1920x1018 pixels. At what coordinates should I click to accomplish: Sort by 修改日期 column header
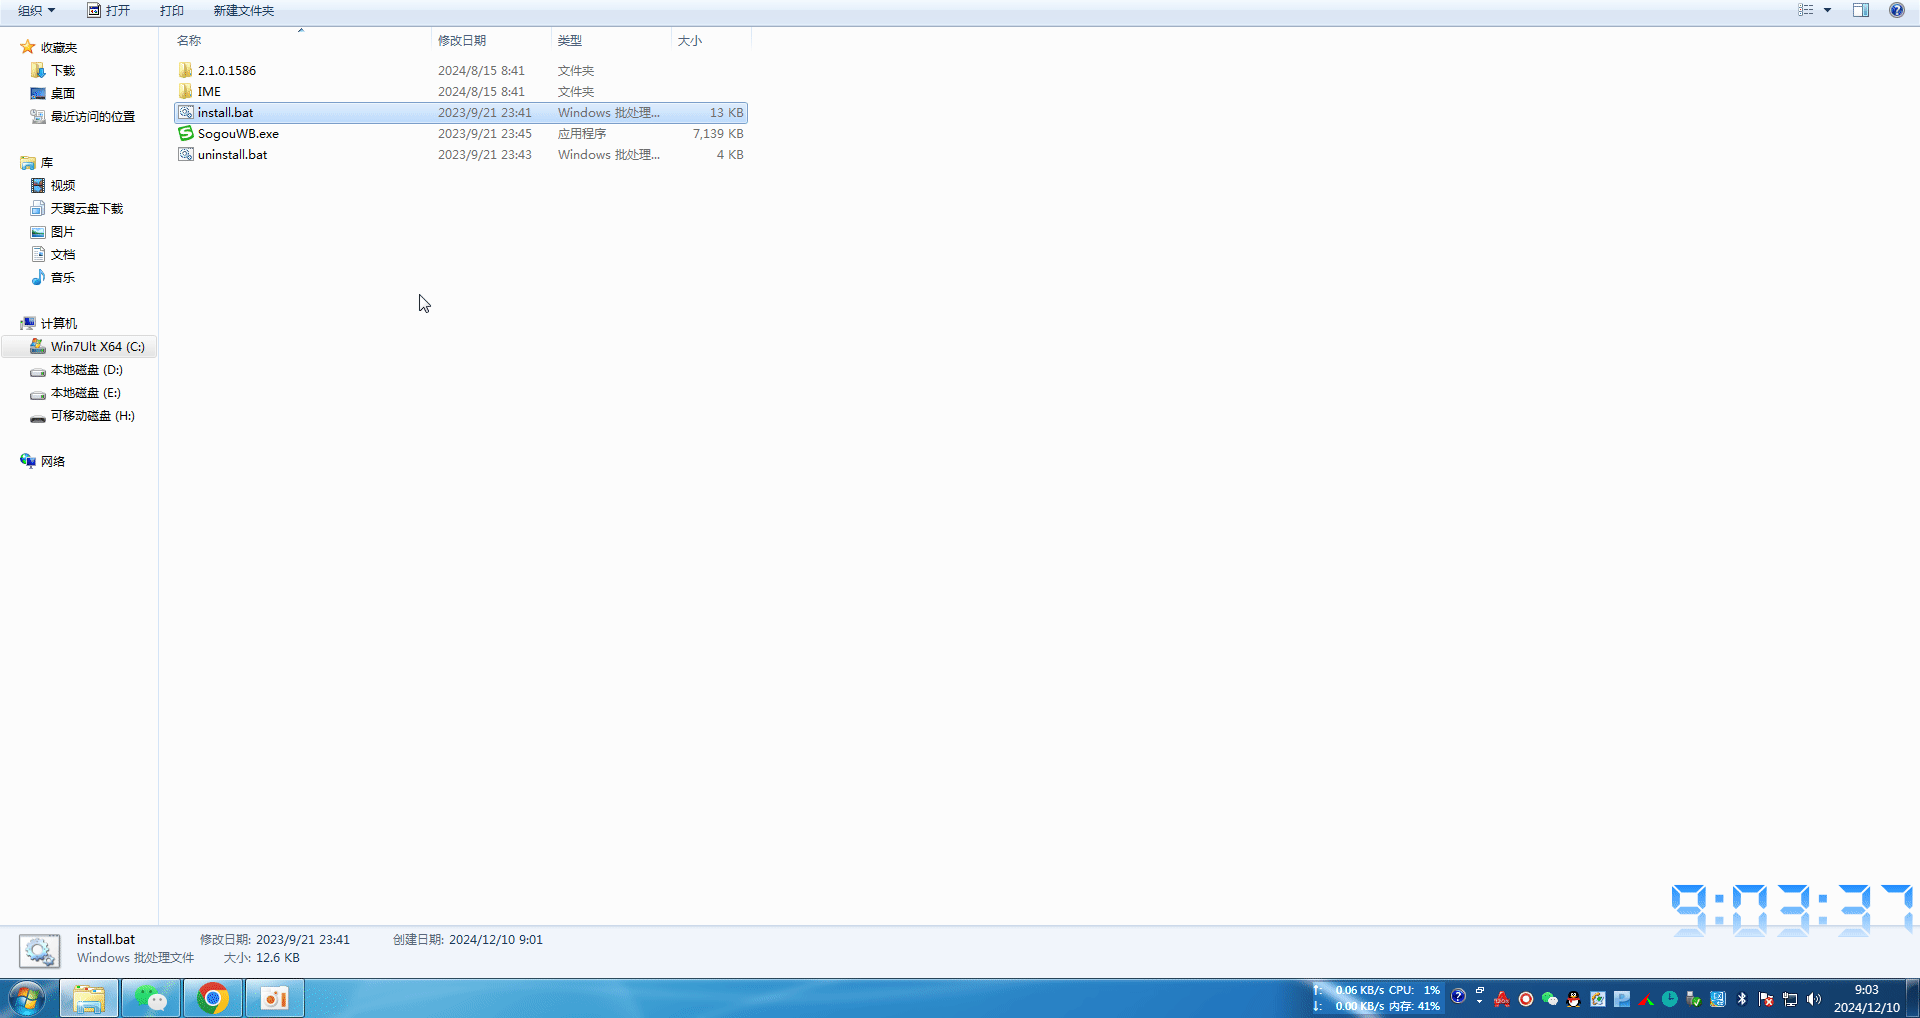(462, 40)
